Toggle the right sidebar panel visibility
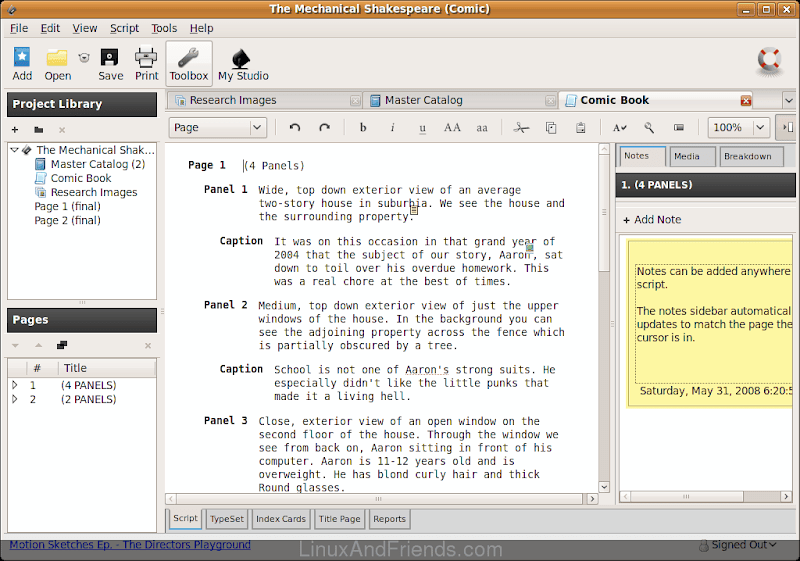The width and height of the screenshot is (800, 561). 787,128
